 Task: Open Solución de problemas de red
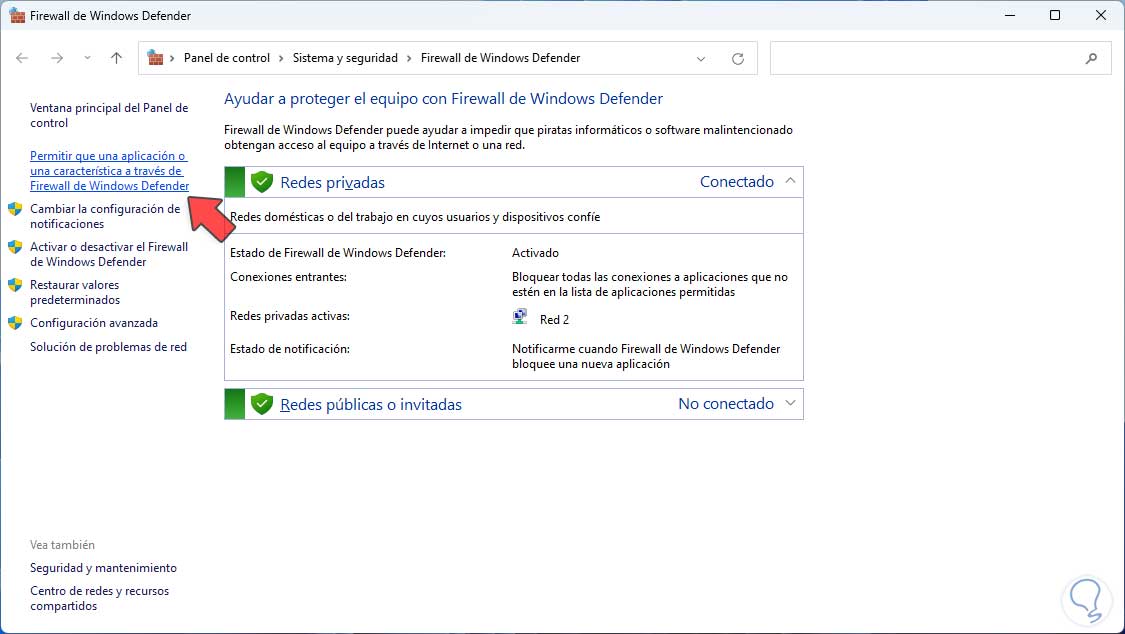(108, 347)
